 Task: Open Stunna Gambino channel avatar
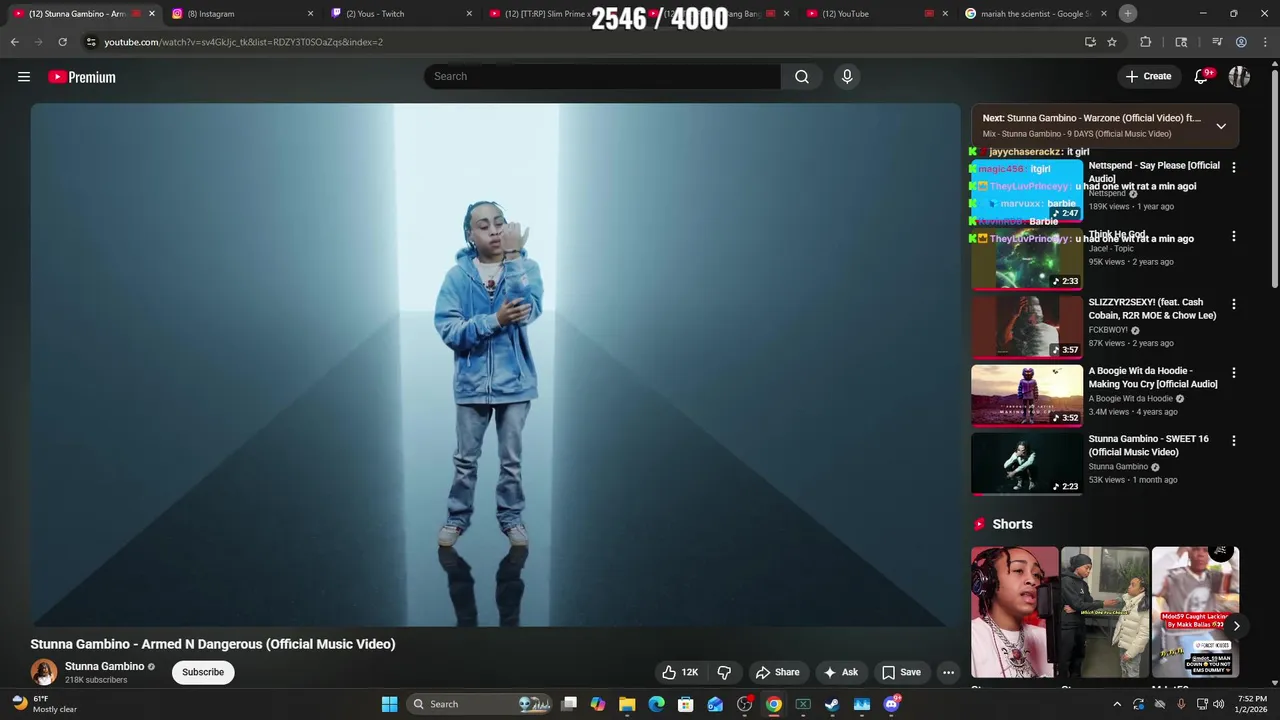coord(43,672)
